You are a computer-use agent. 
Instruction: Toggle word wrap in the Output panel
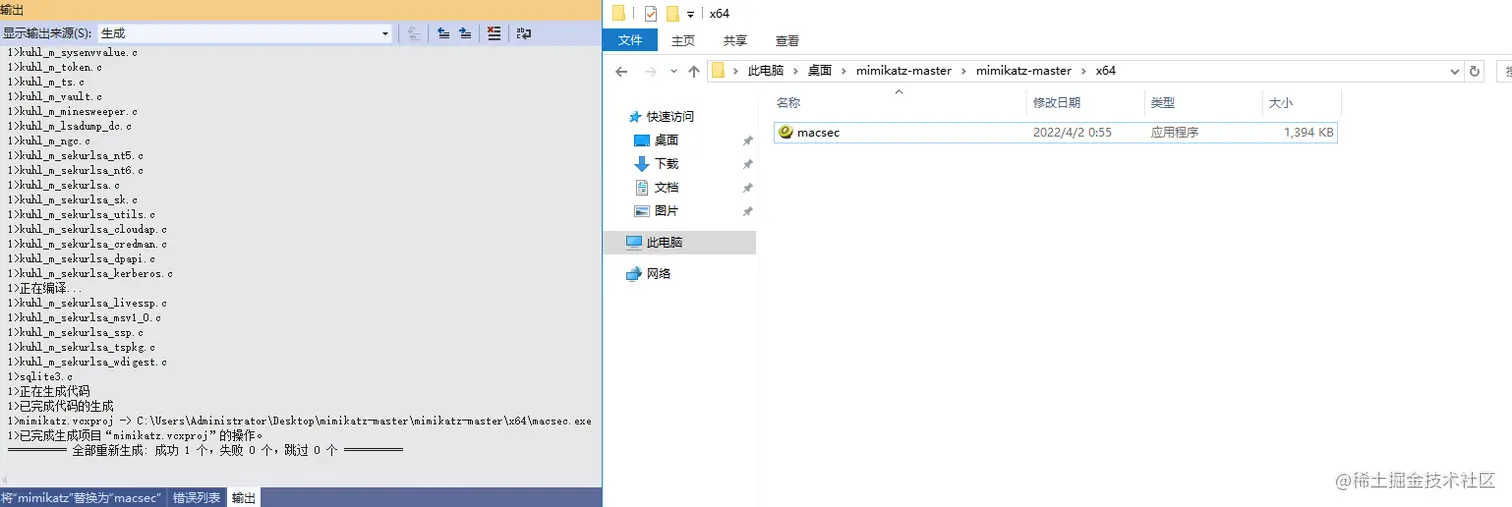[x=524, y=33]
